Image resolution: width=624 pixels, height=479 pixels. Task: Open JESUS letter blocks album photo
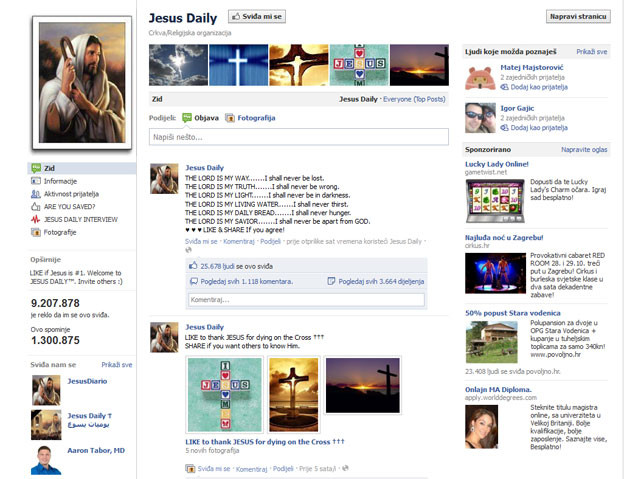[x=225, y=394]
